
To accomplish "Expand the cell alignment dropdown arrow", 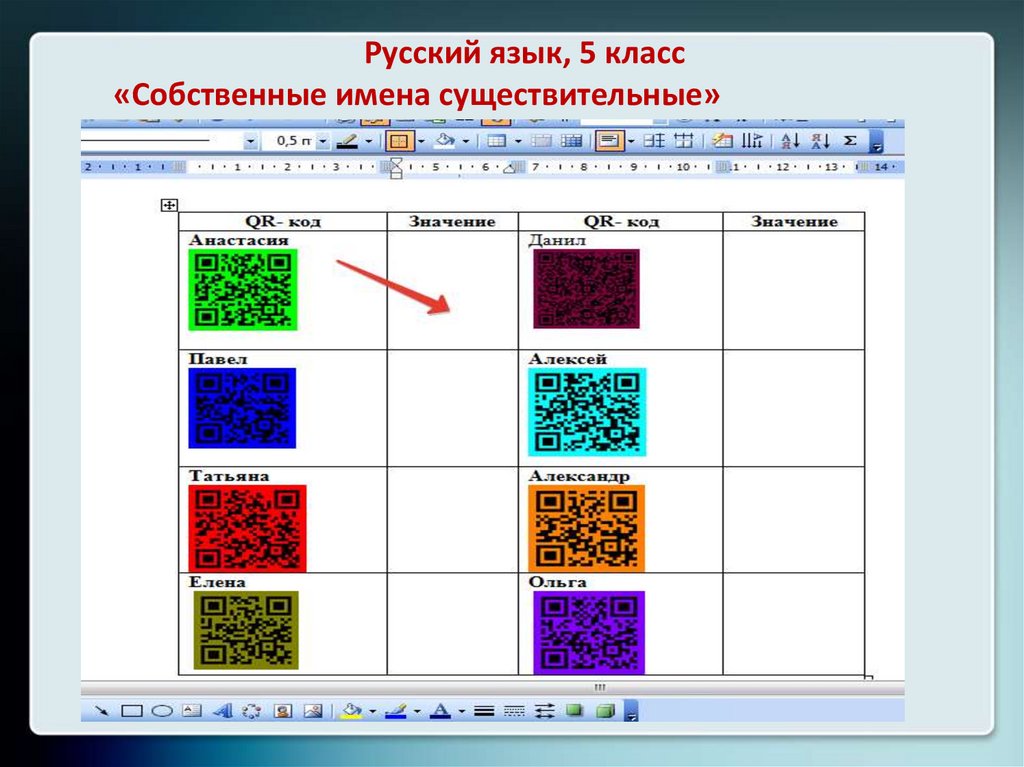I will tap(632, 141).
